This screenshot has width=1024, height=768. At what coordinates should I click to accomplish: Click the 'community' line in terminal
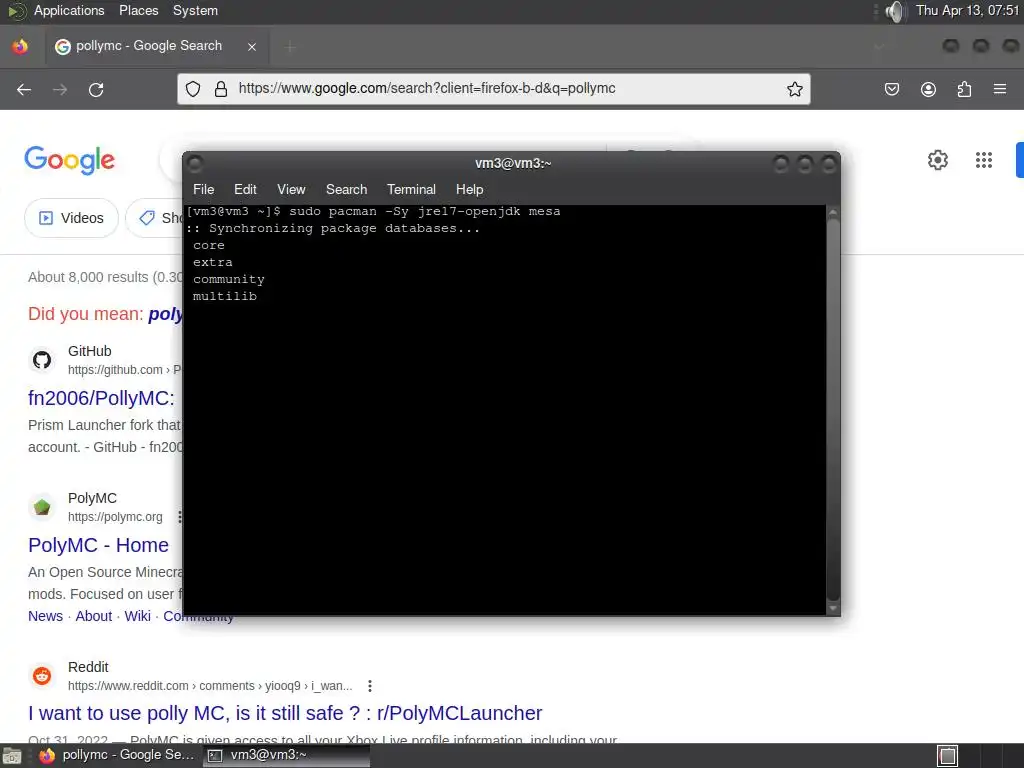click(x=229, y=280)
